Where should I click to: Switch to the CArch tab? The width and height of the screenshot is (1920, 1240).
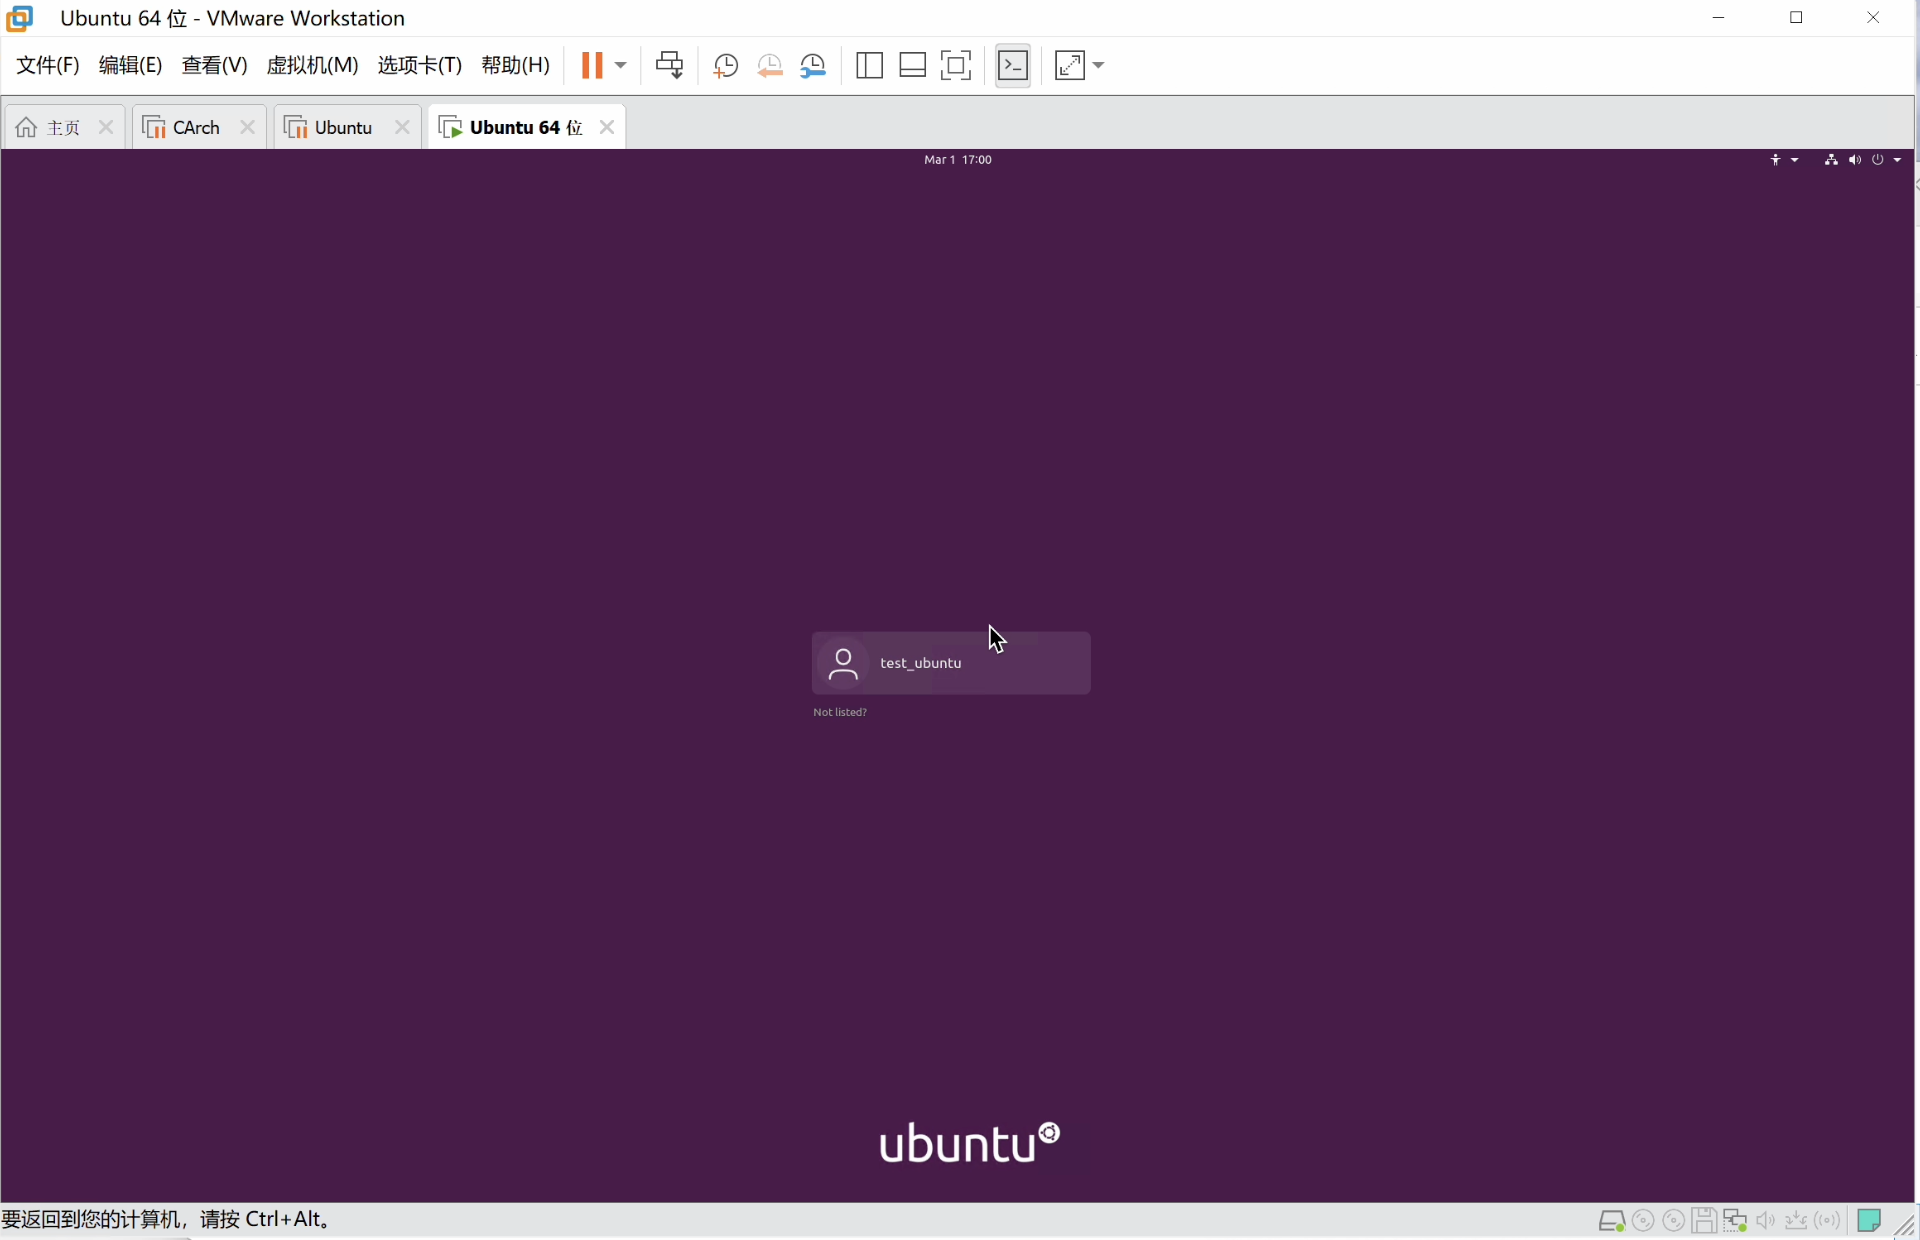(x=198, y=127)
